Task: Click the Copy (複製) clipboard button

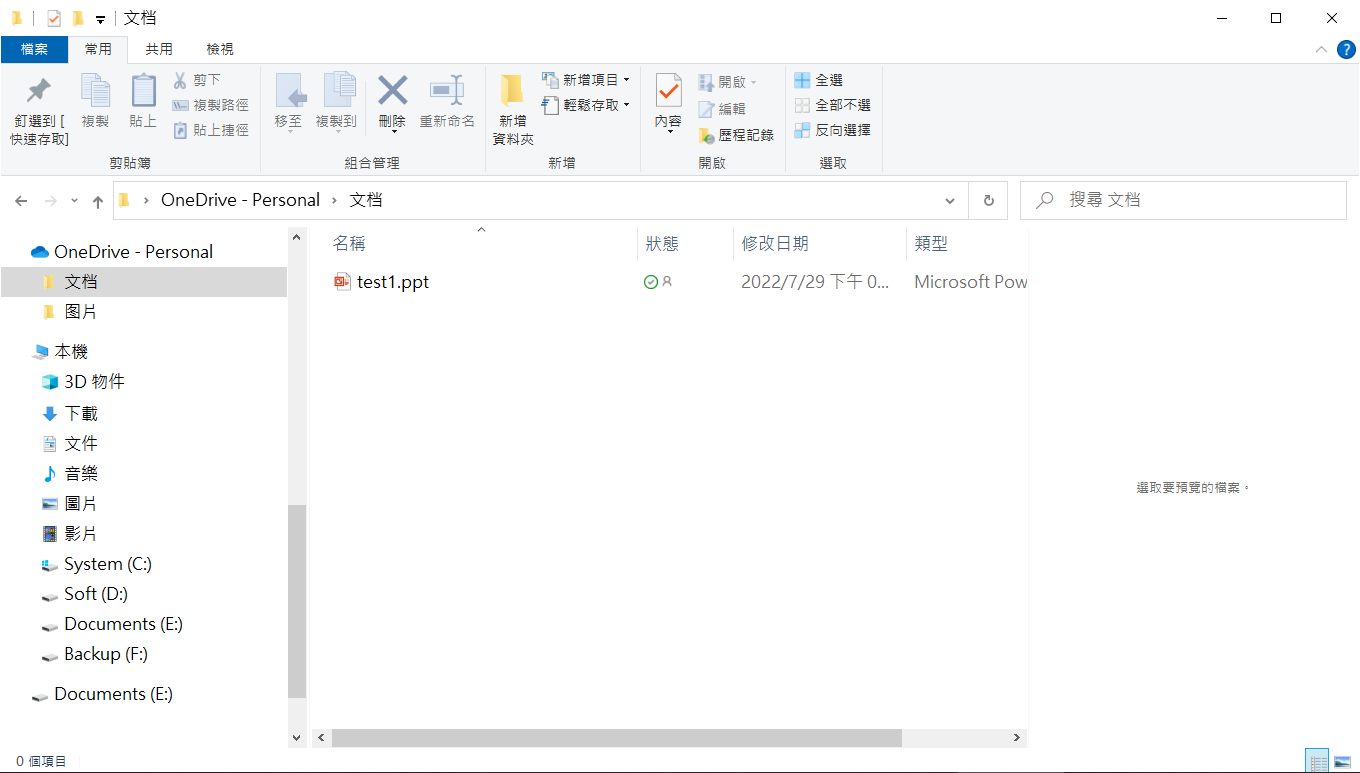Action: click(95, 102)
